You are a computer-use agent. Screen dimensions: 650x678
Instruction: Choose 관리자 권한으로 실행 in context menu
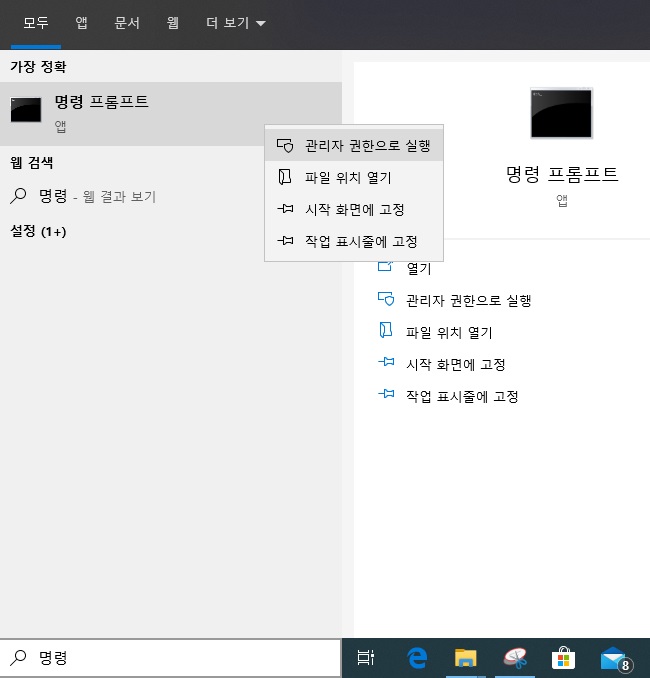(x=354, y=146)
